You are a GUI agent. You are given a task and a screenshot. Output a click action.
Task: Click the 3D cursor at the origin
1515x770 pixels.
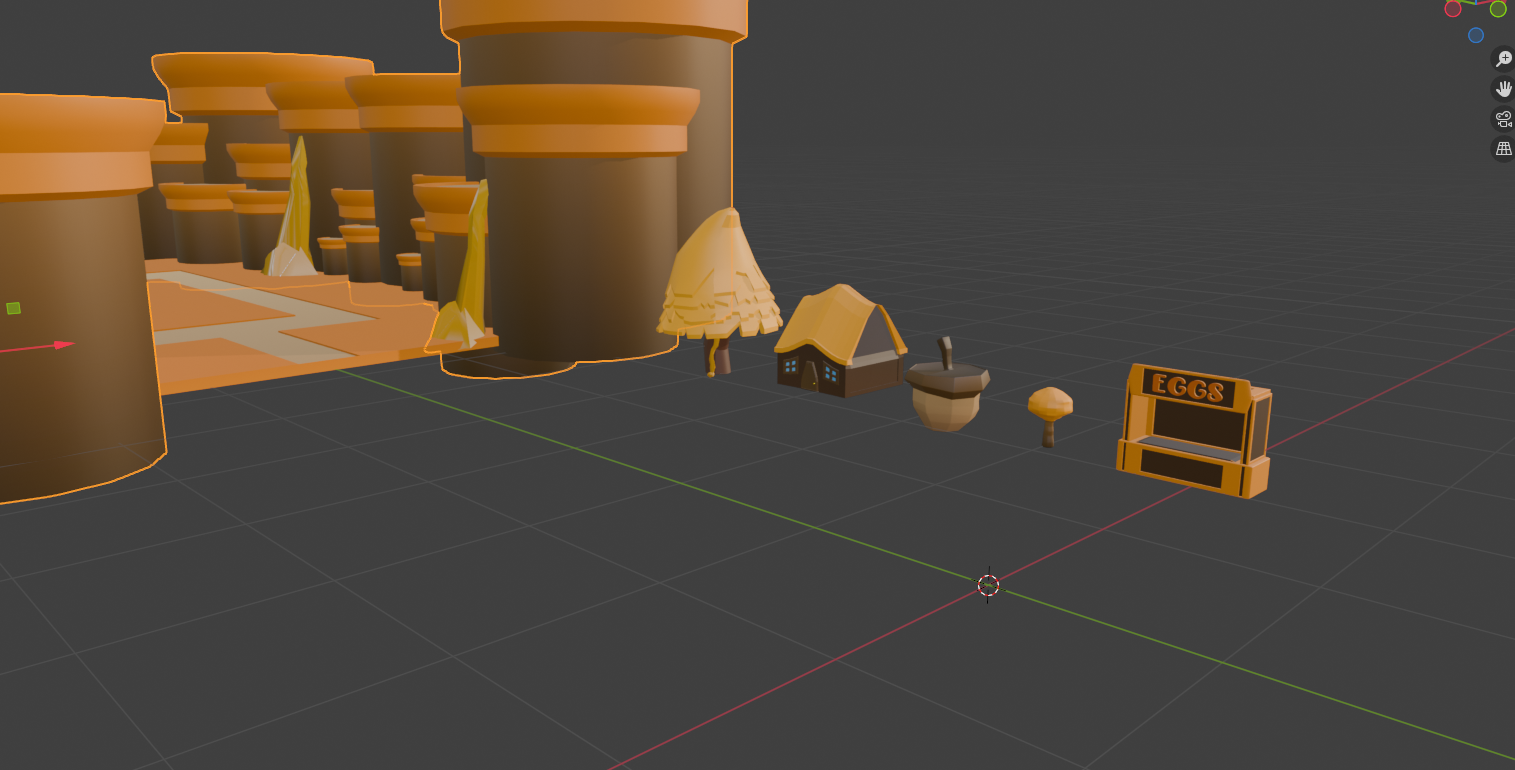click(988, 585)
